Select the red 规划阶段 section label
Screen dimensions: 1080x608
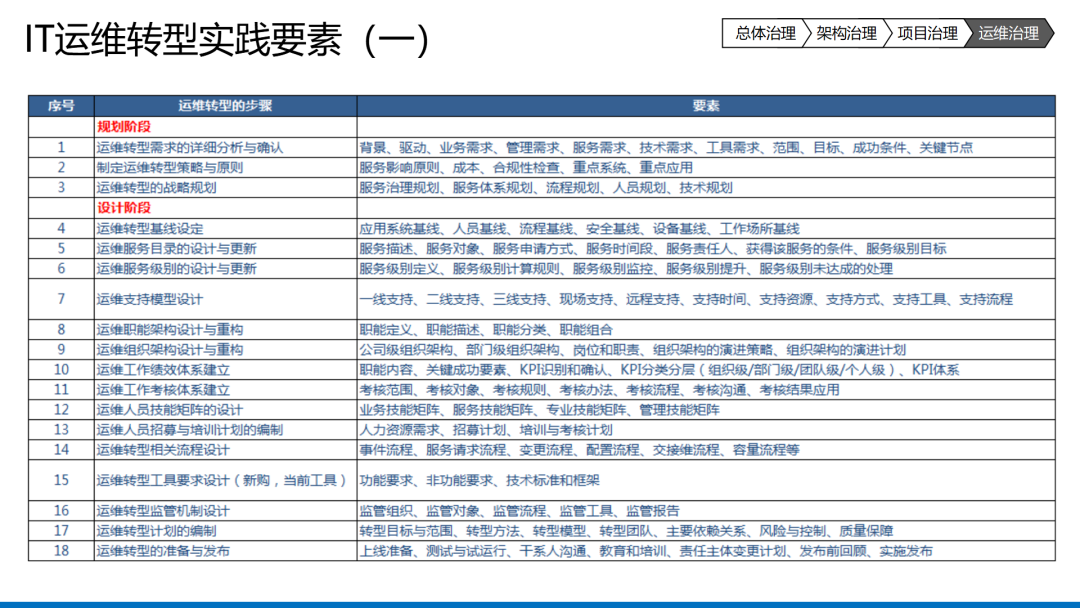coord(124,127)
